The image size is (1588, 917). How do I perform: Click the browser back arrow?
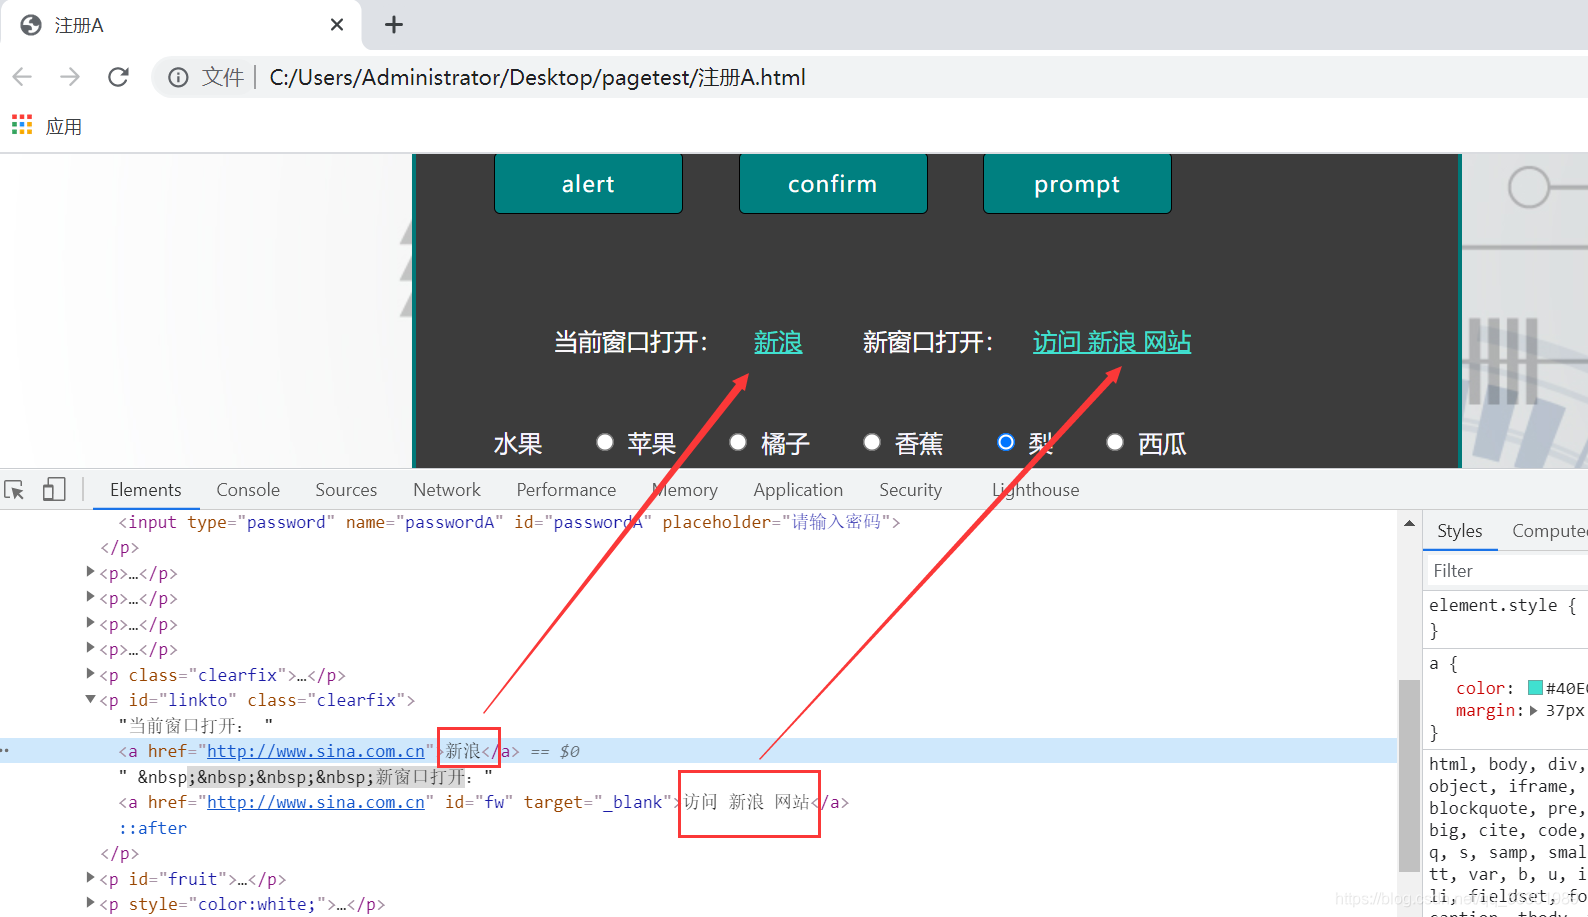[23, 77]
